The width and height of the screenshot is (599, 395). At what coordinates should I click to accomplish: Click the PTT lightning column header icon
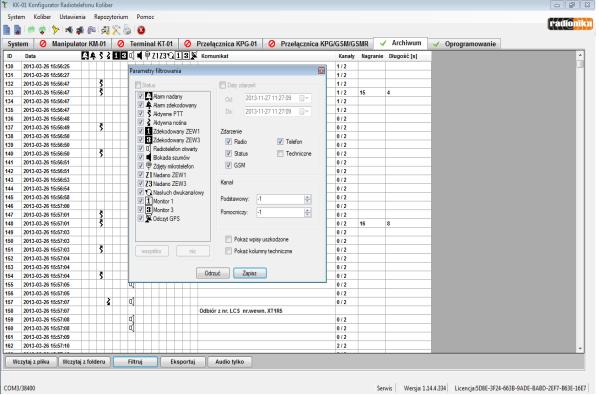[101, 56]
